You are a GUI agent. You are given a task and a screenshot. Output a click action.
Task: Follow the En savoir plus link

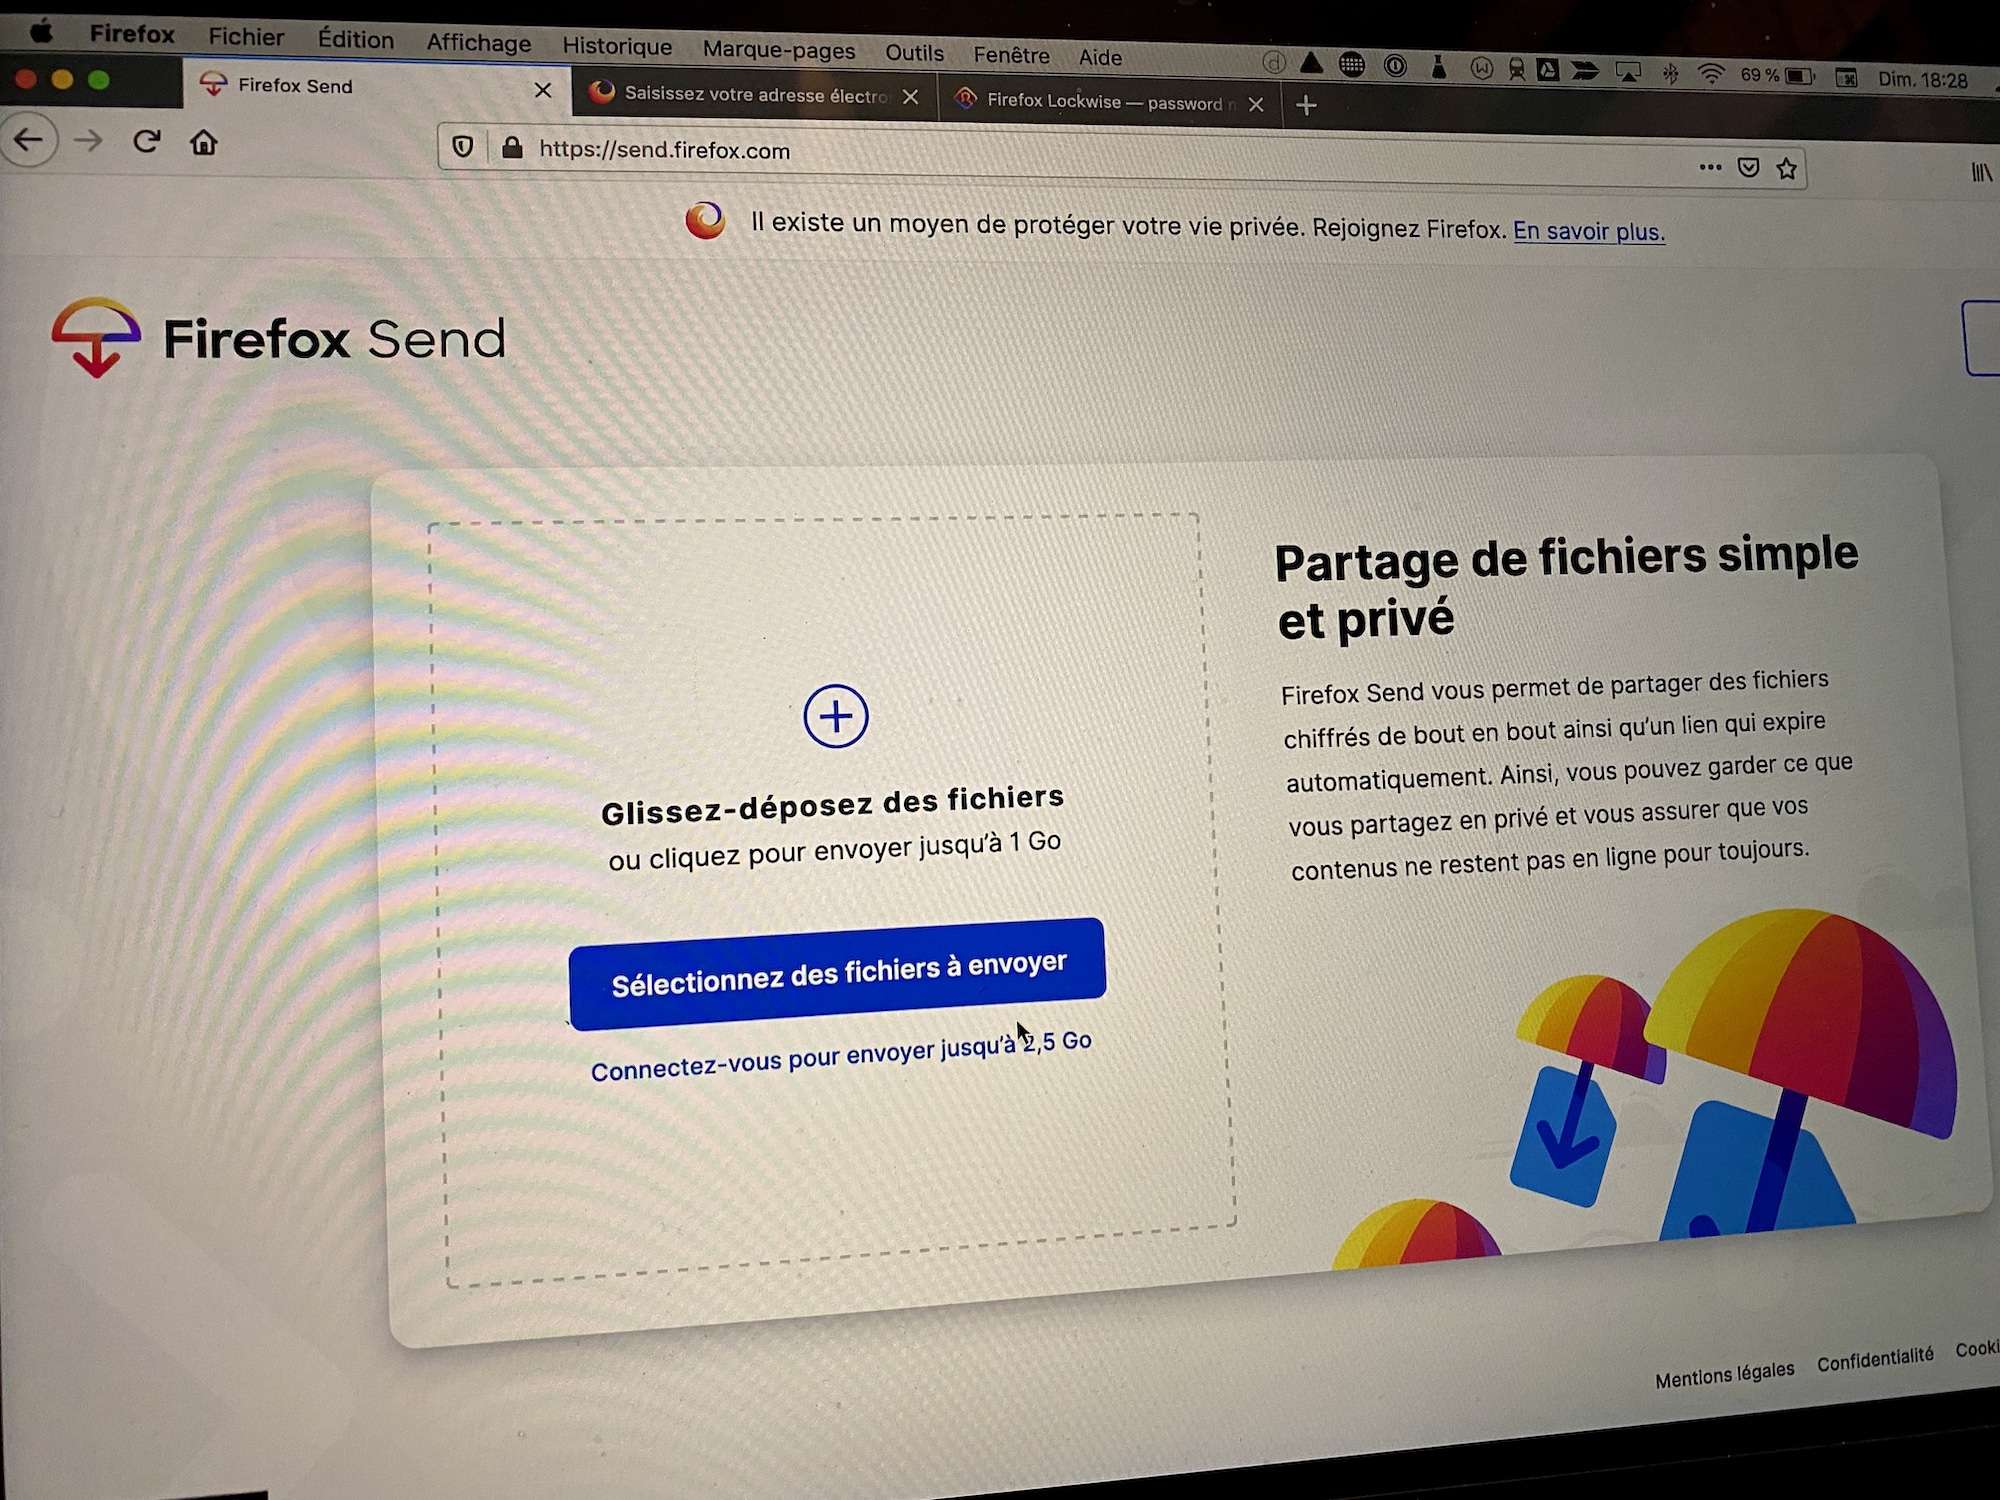[1589, 231]
